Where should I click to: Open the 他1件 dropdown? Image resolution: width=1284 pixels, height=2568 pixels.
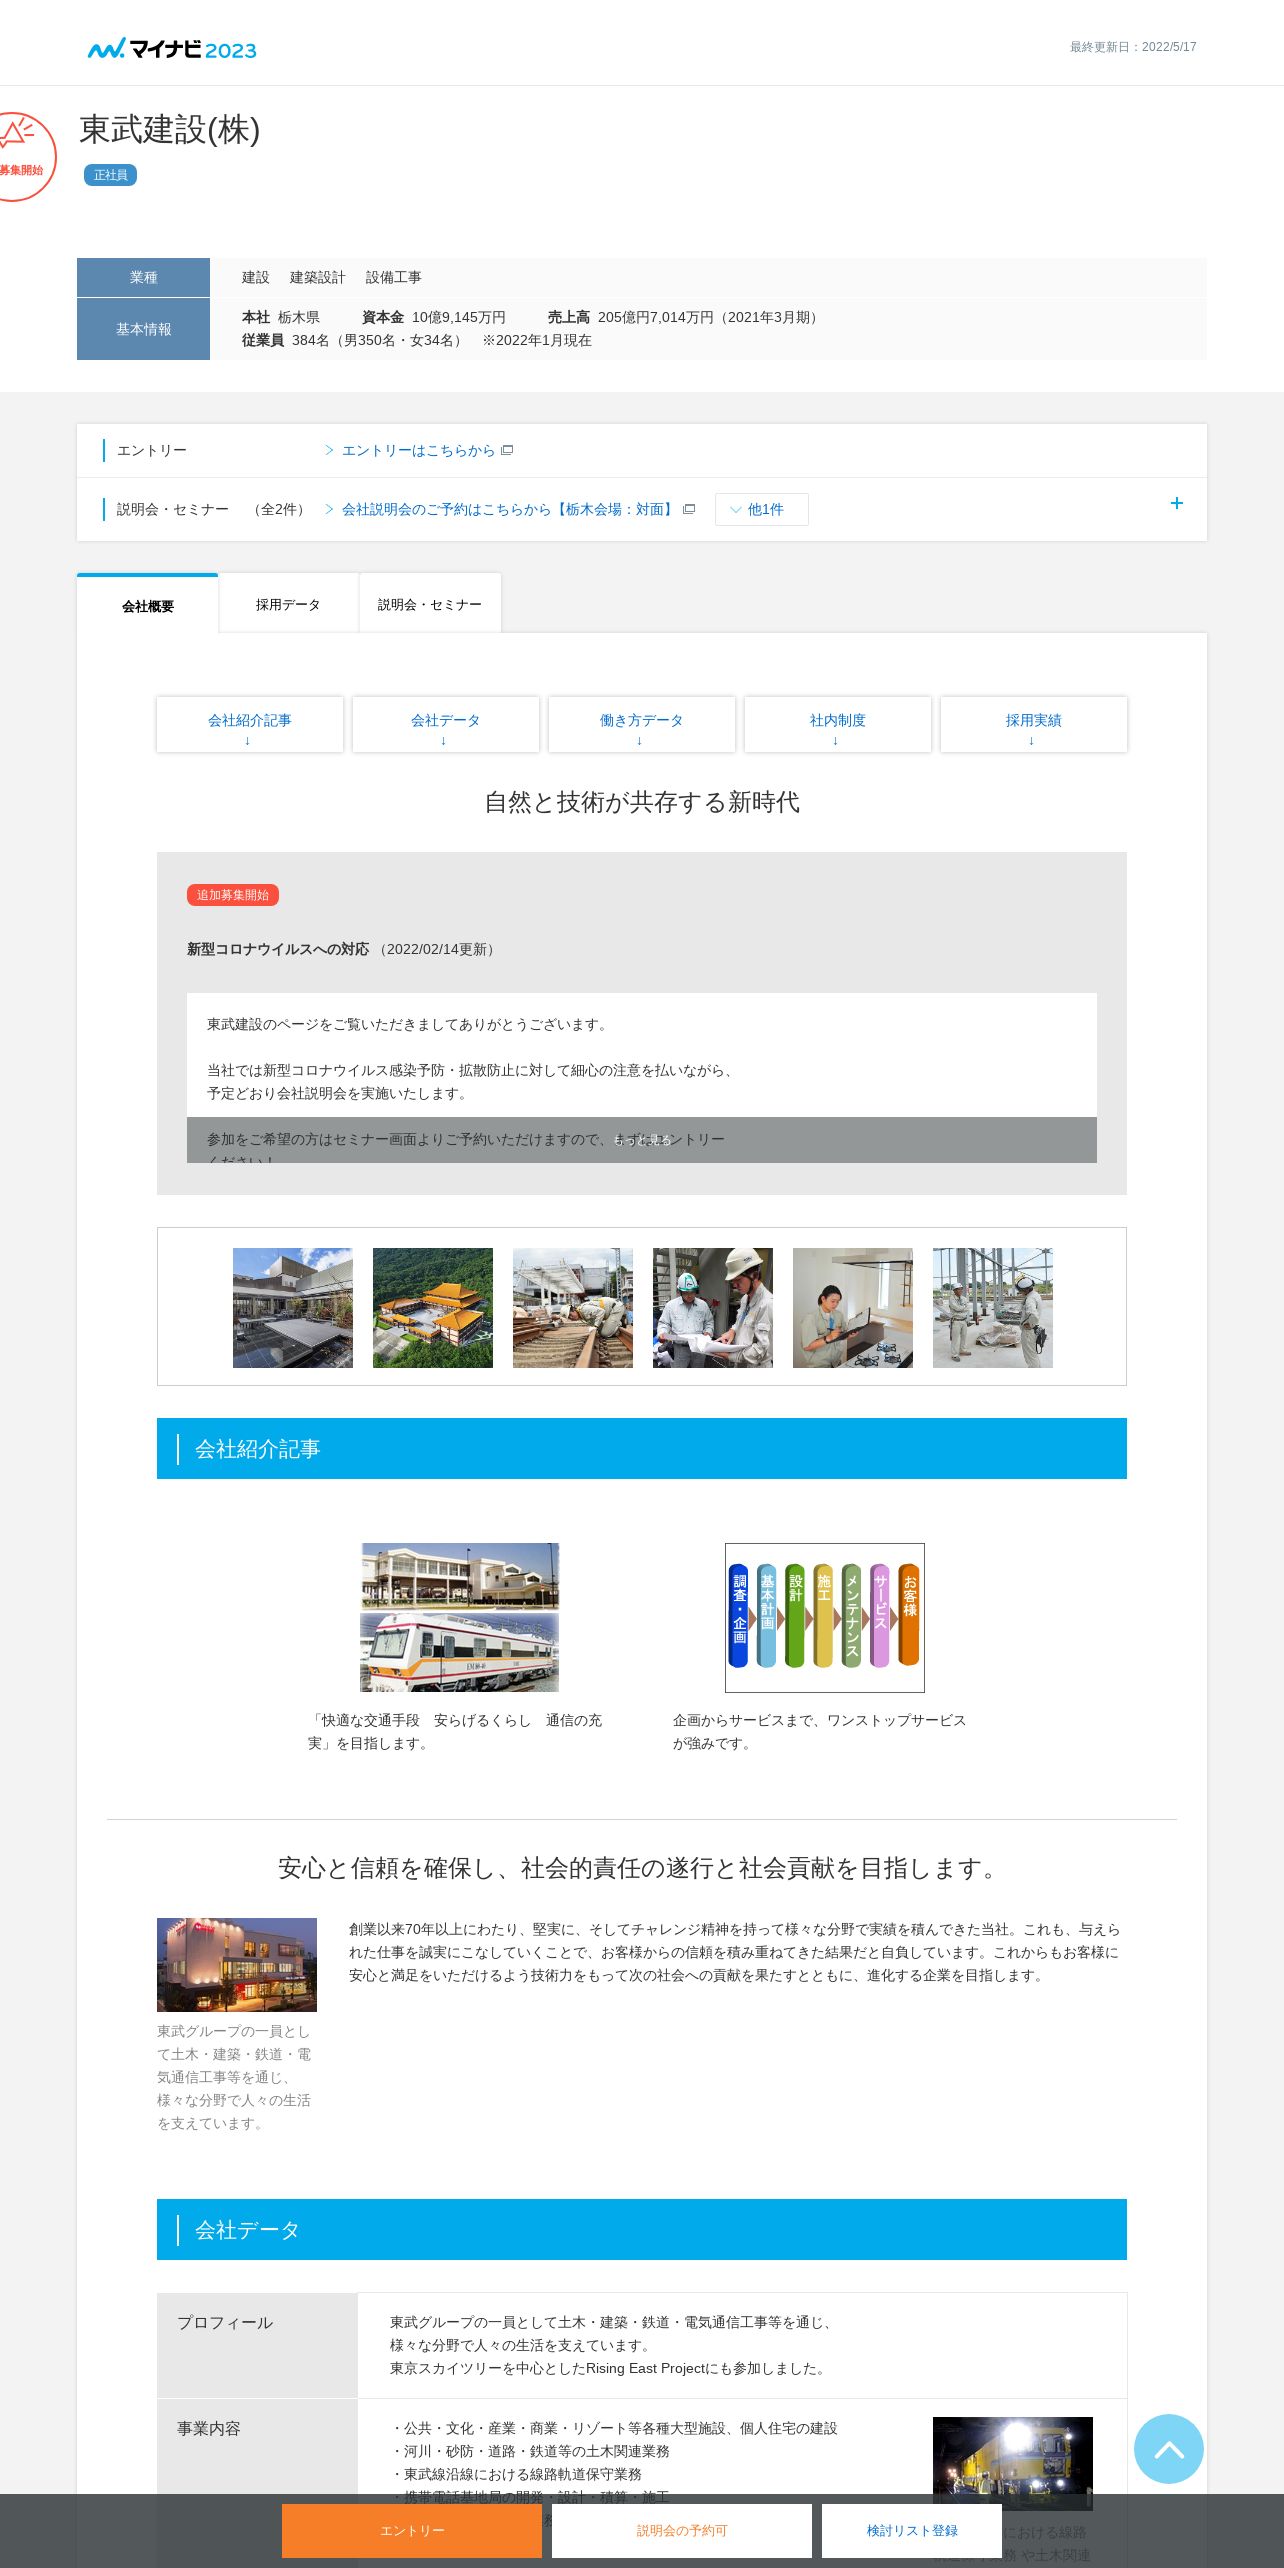point(761,509)
